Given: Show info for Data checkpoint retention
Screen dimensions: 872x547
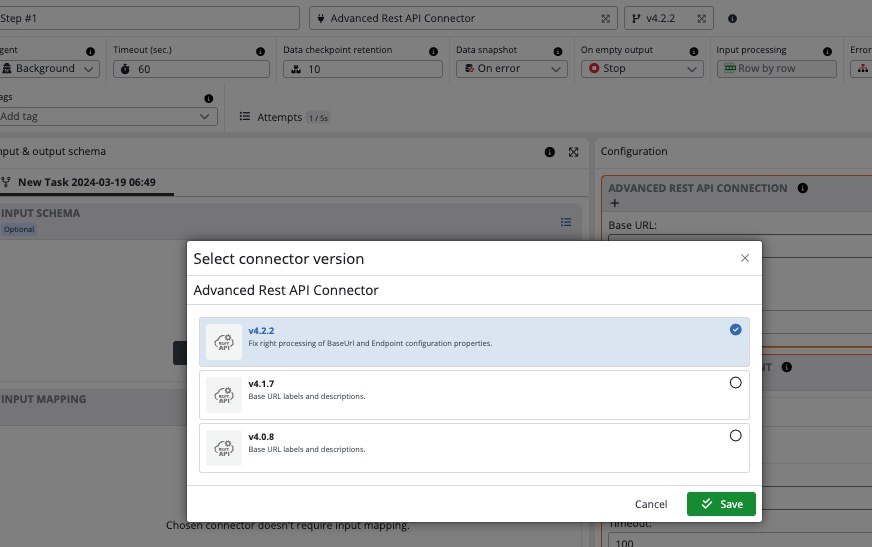Looking at the screenshot, I should click(433, 51).
